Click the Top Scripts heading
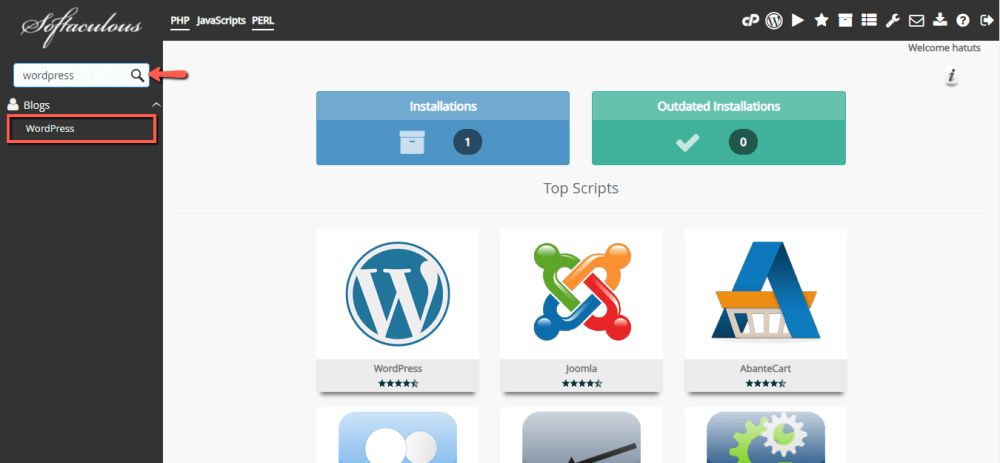The height and width of the screenshot is (463, 1000). coord(581,188)
